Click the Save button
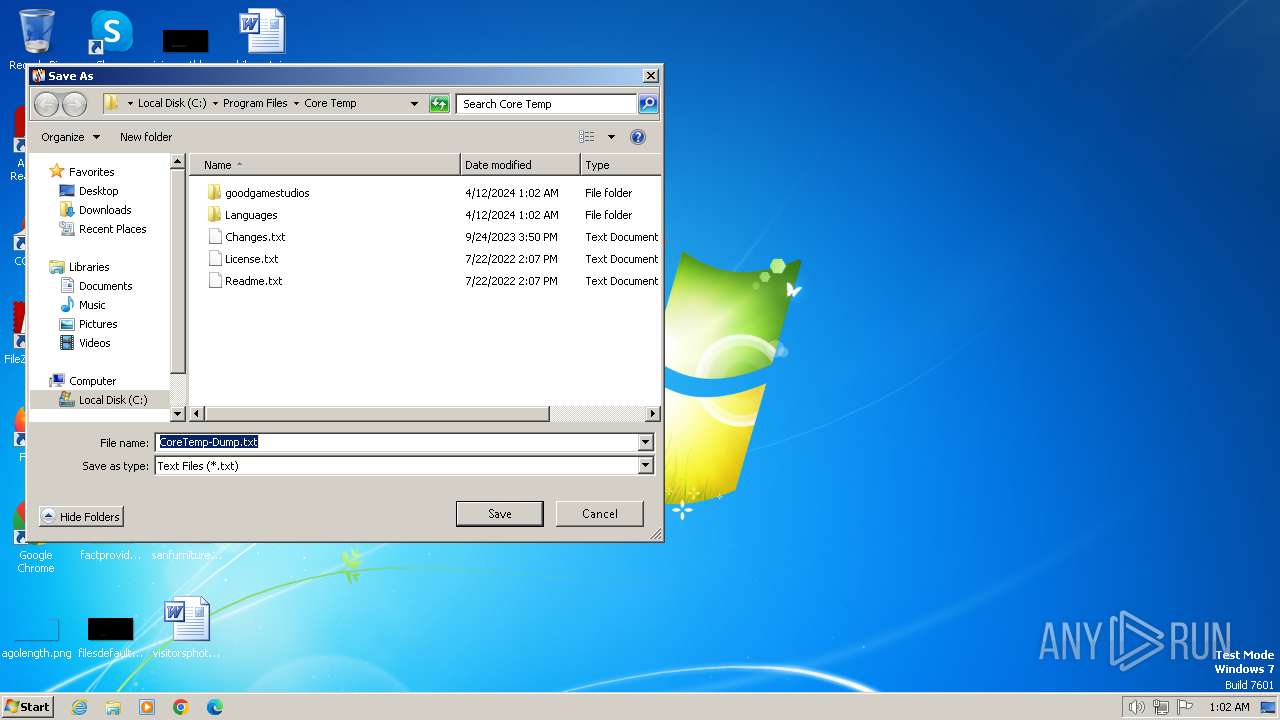Viewport: 1280px width, 720px height. click(x=500, y=514)
